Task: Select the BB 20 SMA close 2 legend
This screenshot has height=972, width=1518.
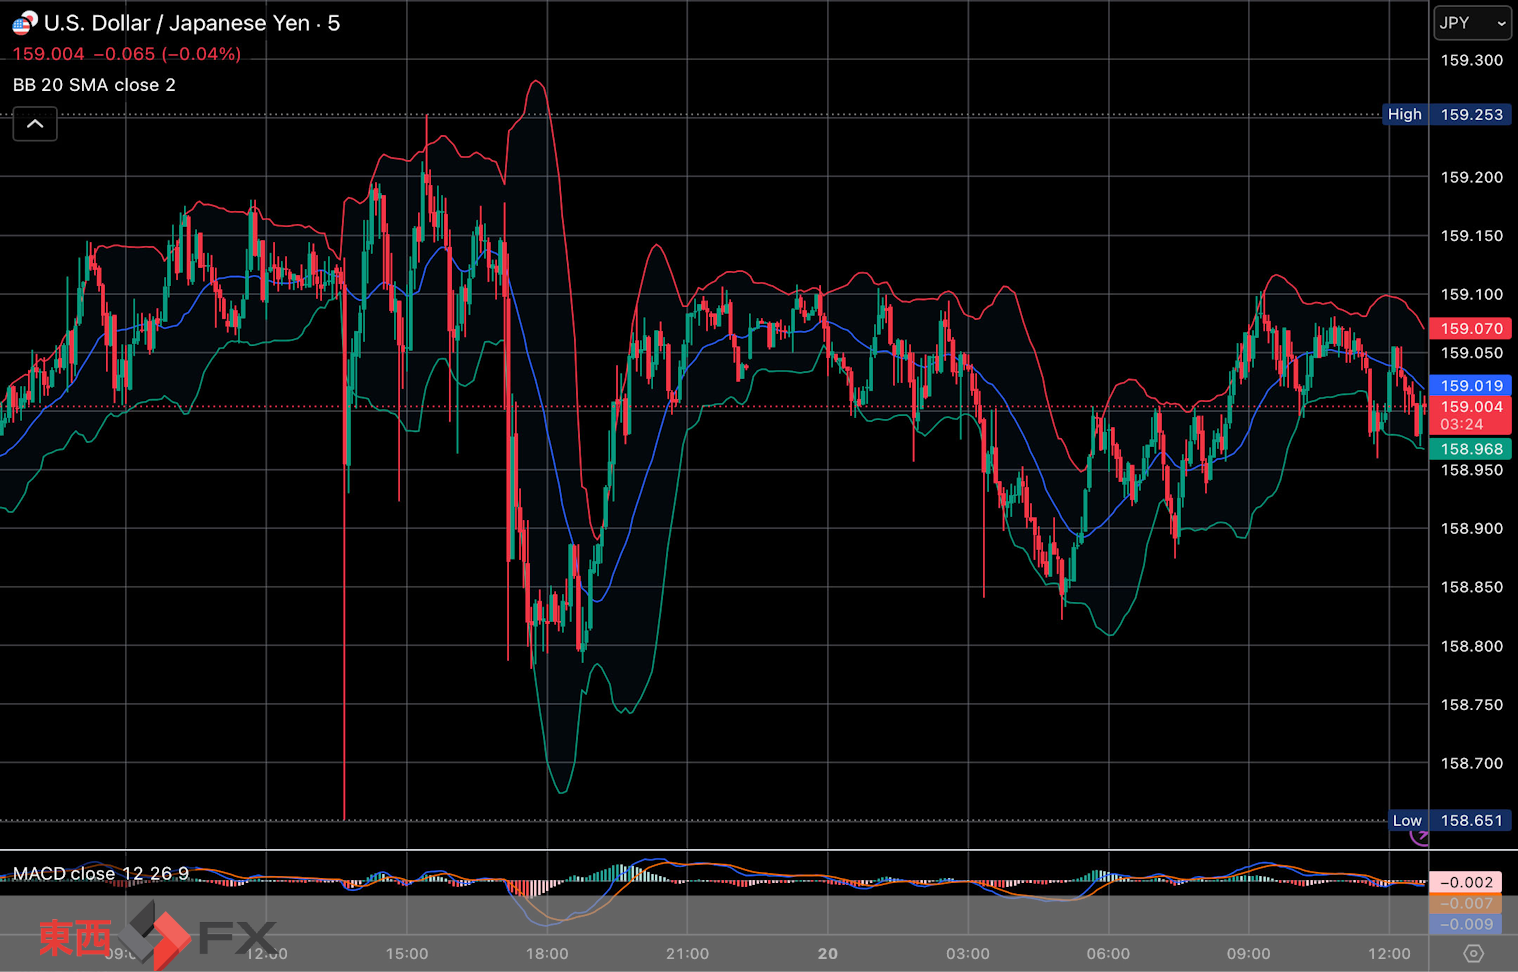Action: tap(94, 85)
